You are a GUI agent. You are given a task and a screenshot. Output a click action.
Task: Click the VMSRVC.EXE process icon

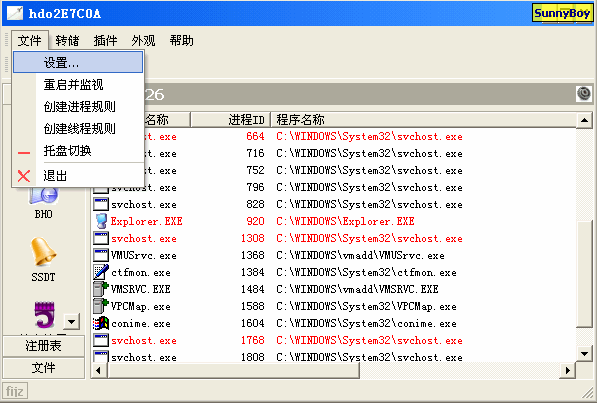coord(101,289)
